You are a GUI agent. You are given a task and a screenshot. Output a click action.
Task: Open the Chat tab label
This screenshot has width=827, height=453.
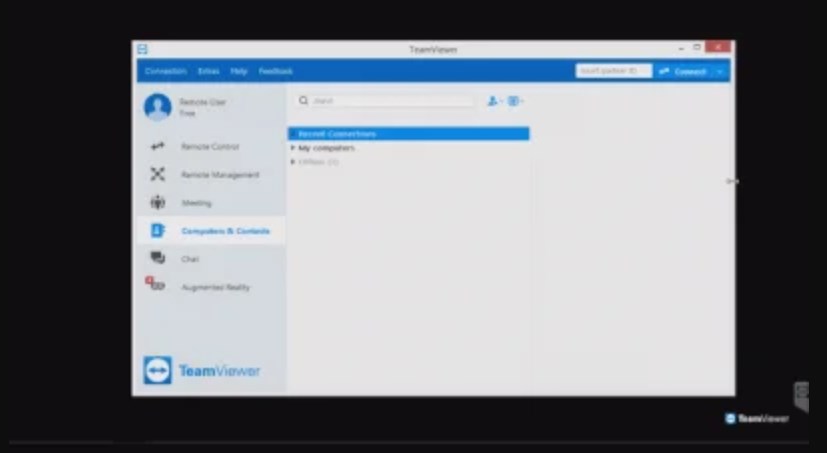point(190,259)
